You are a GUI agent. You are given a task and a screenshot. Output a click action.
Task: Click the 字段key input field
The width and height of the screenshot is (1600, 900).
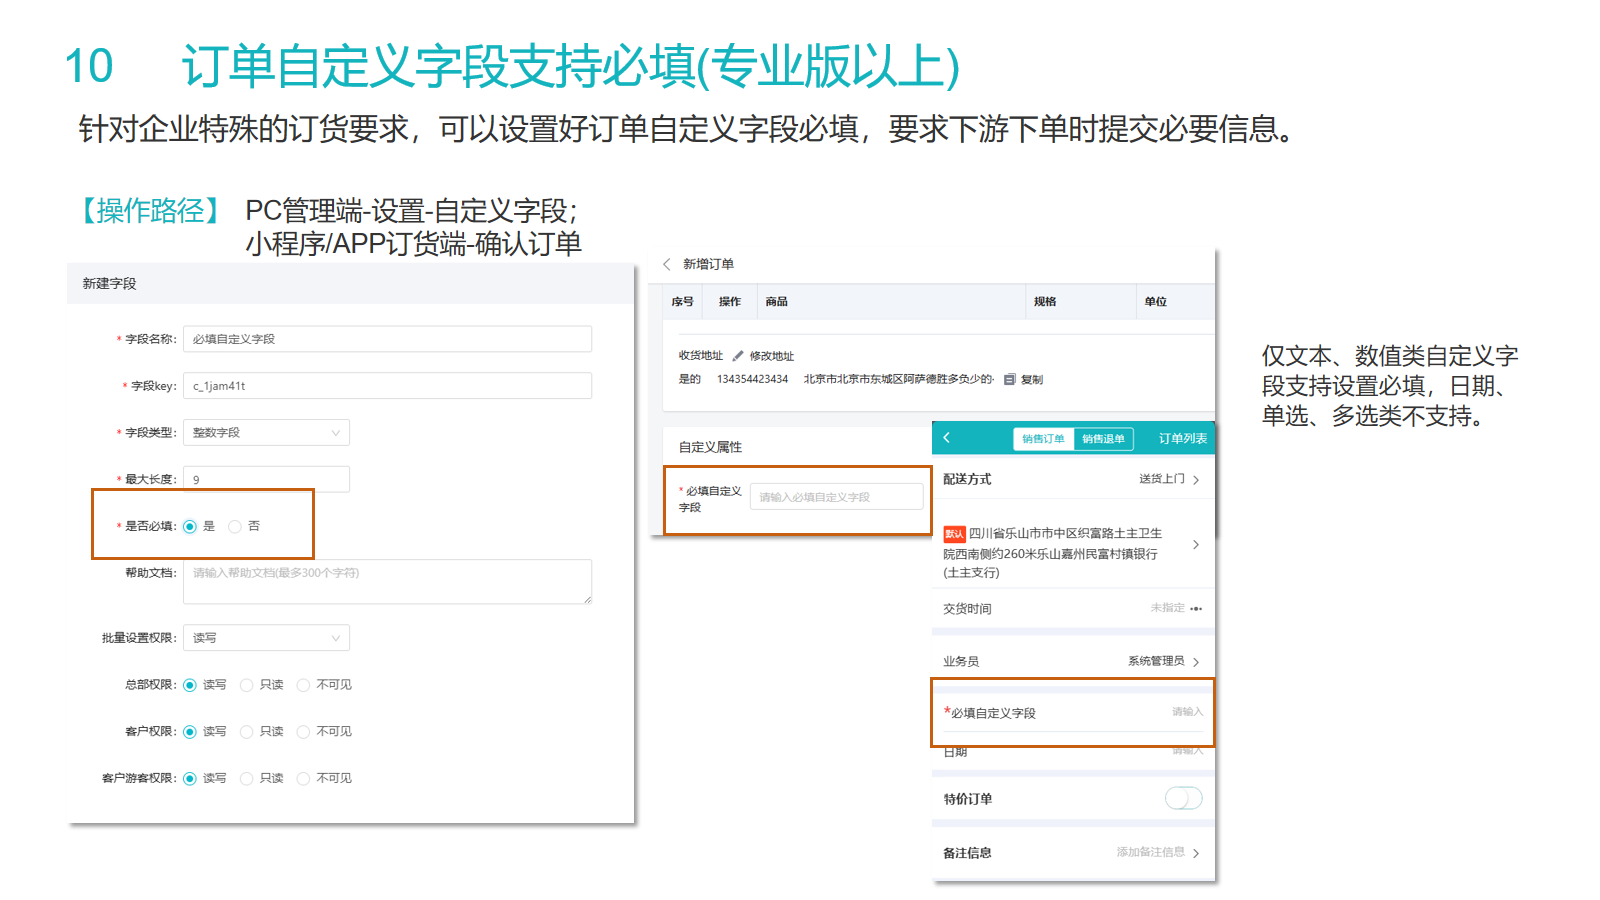click(x=387, y=386)
